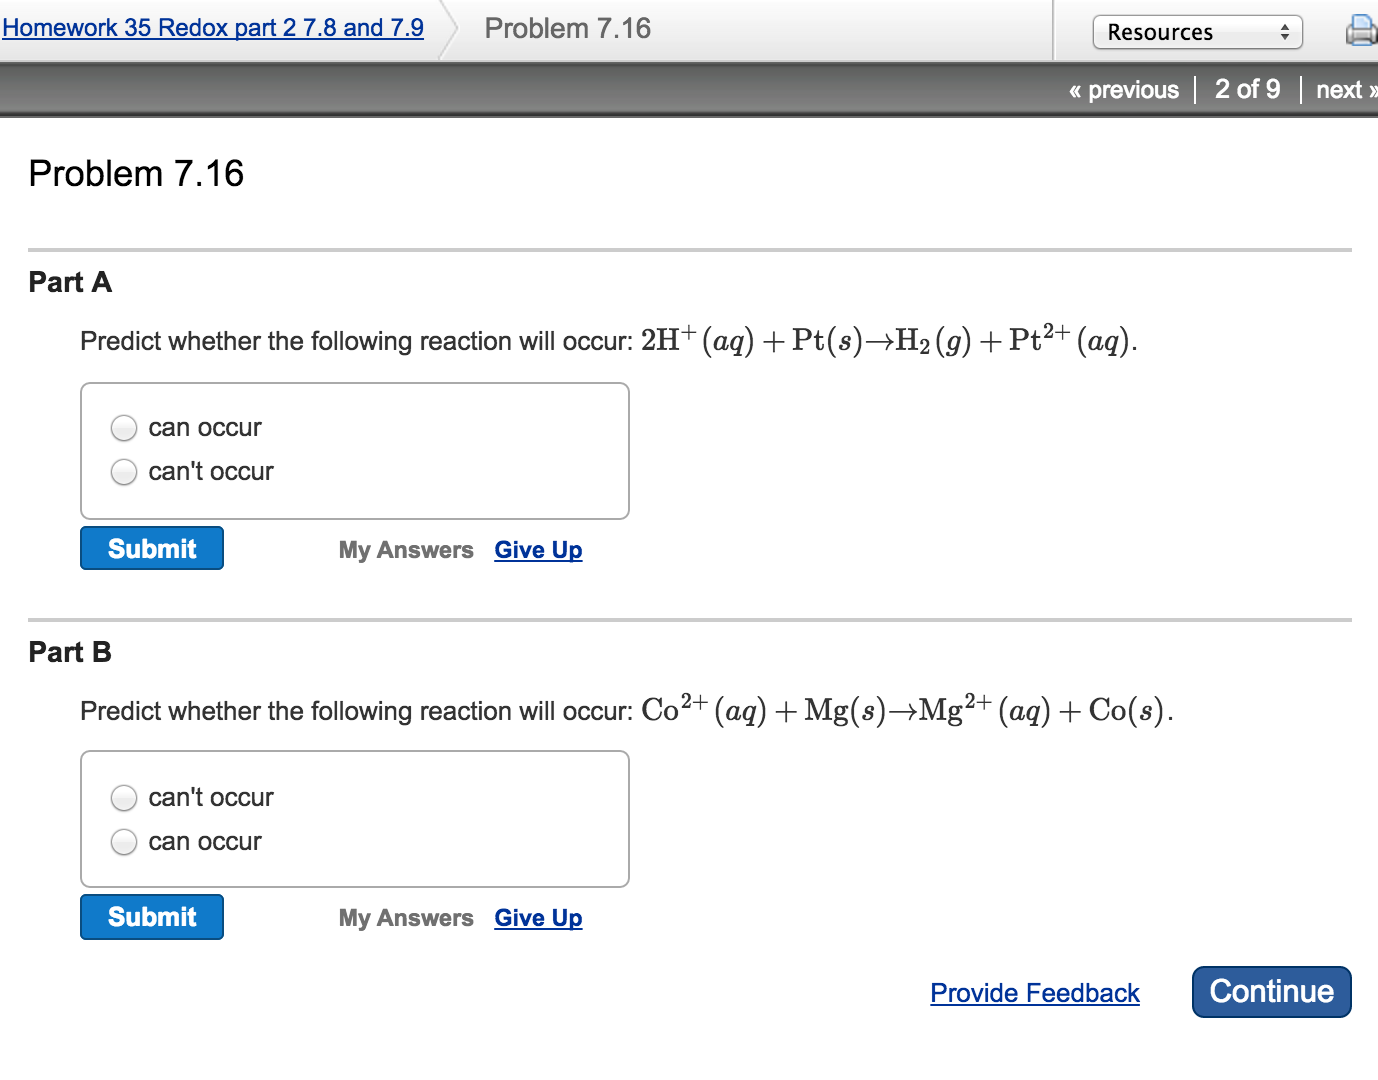Submit your answer for Part A
The image size is (1378, 1080).
151,548
